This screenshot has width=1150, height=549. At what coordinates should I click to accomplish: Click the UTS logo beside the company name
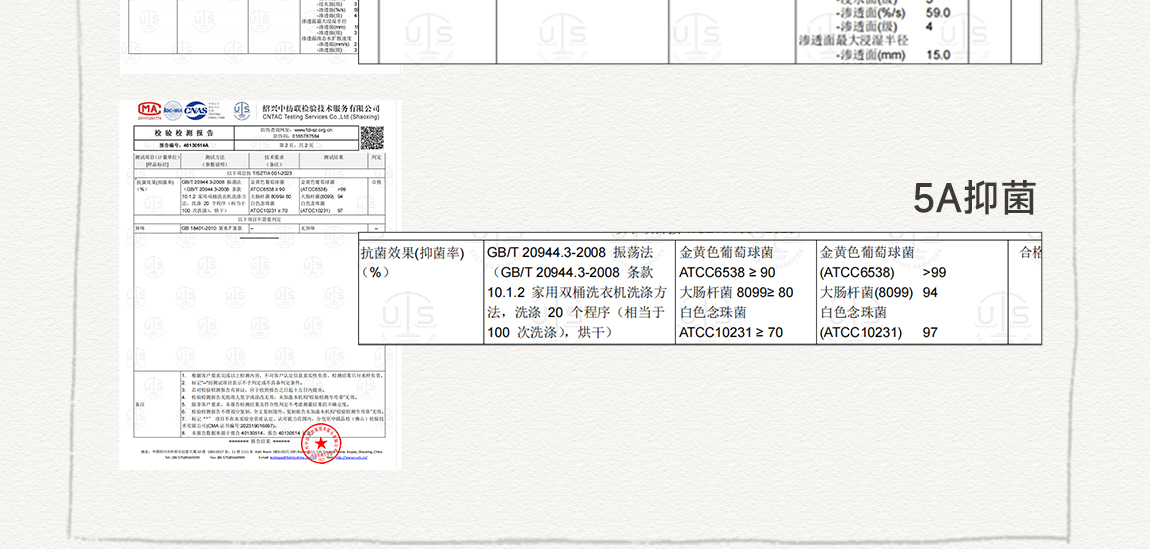[x=242, y=111]
